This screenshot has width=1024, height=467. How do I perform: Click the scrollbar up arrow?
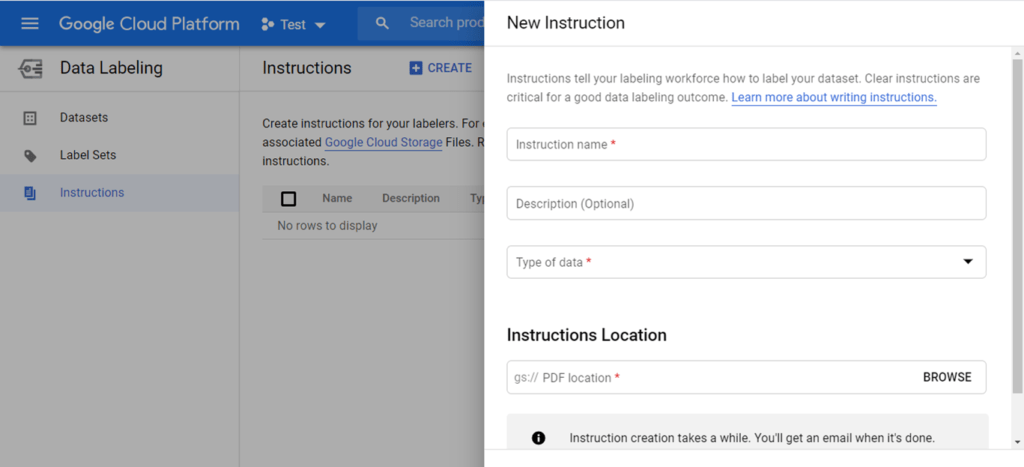[1017, 52]
